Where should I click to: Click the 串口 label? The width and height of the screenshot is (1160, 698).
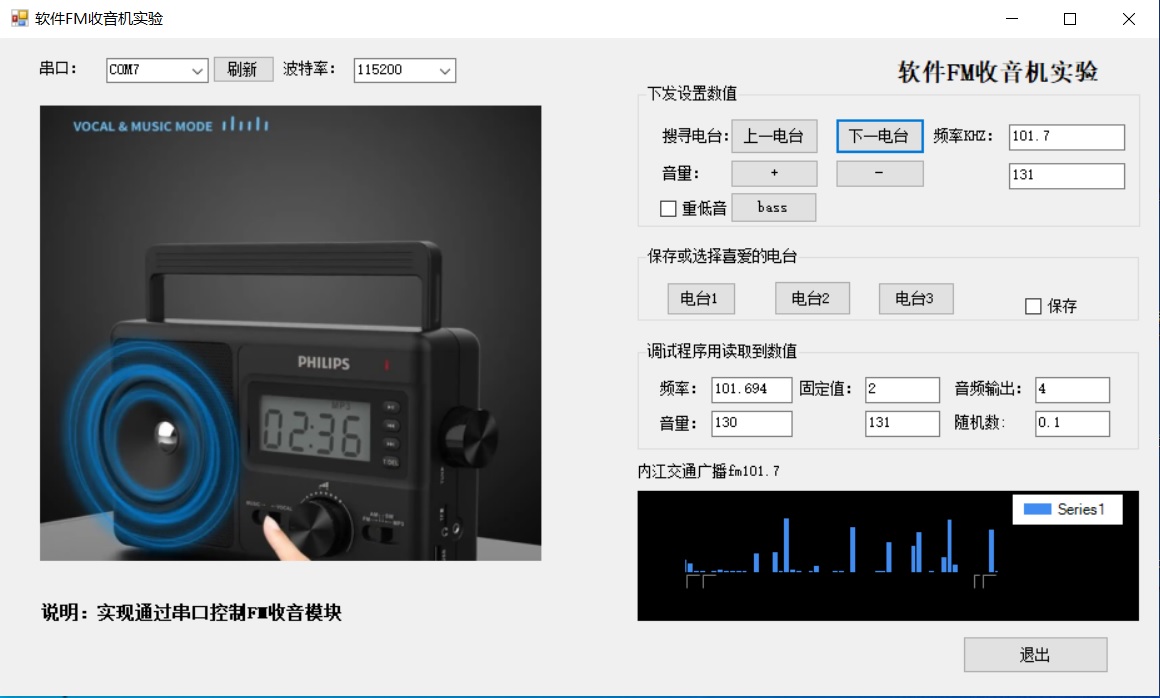[58, 69]
